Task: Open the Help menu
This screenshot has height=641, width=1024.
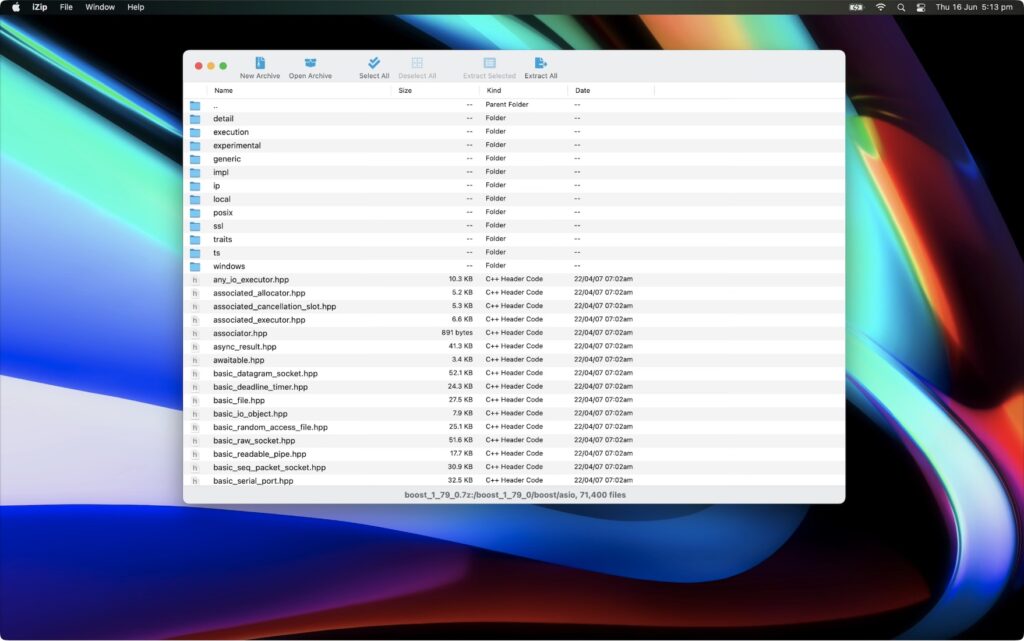Action: click(135, 7)
